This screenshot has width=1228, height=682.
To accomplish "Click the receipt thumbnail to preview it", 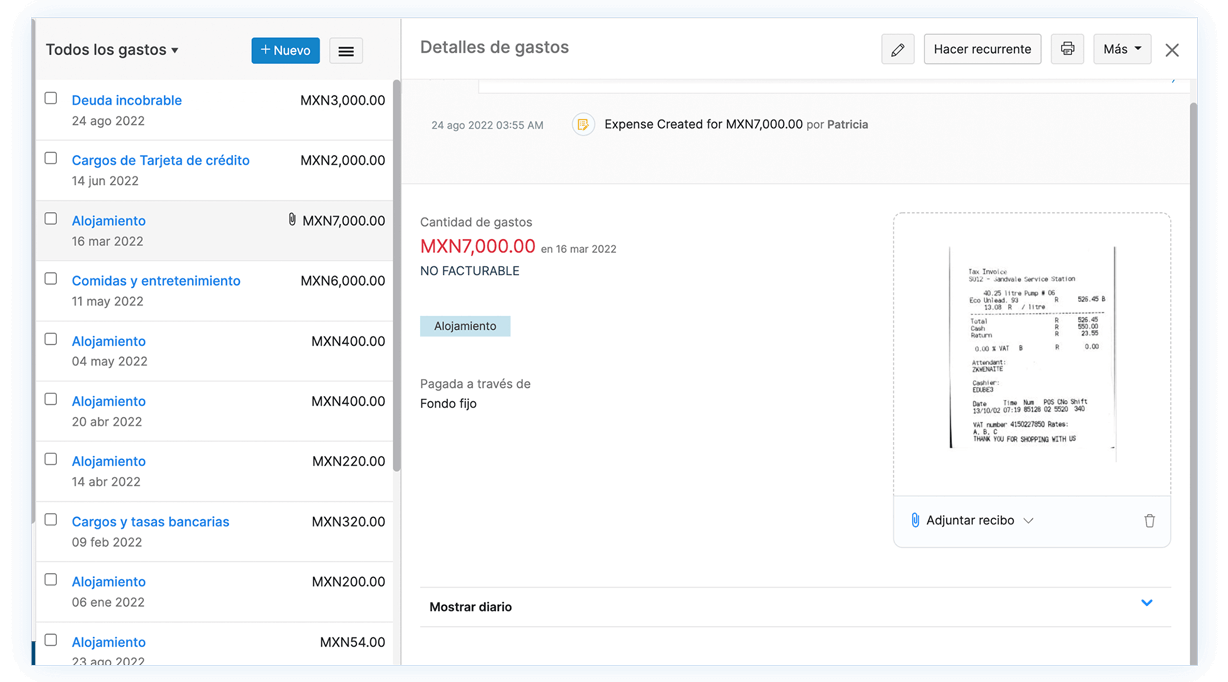I will coord(1032,353).
